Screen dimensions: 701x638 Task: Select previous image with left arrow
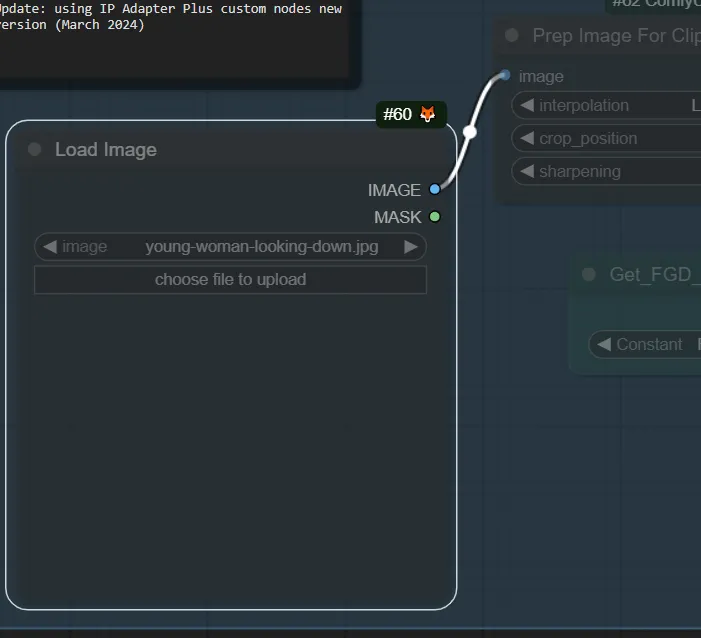(50, 247)
